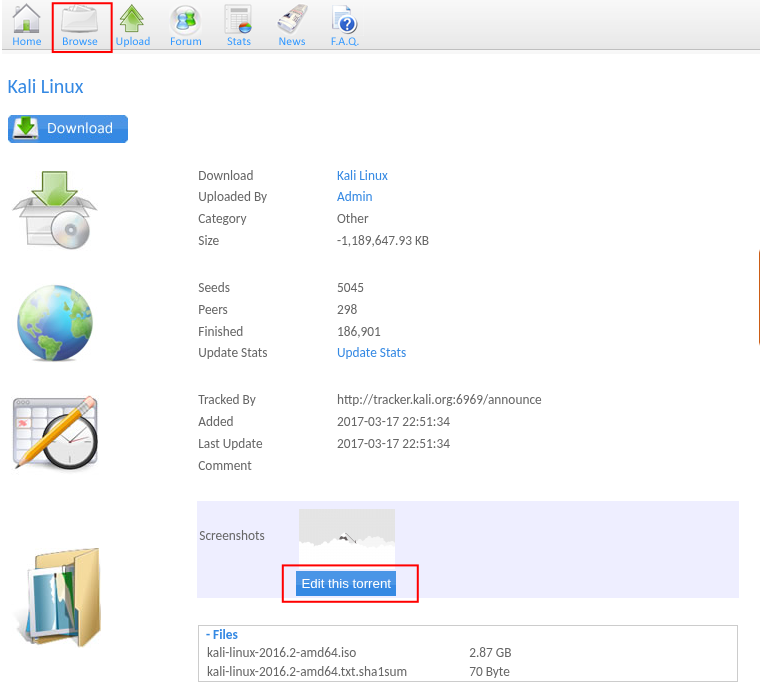This screenshot has width=760, height=687.
Task: Select the category value Other
Action: [352, 219]
